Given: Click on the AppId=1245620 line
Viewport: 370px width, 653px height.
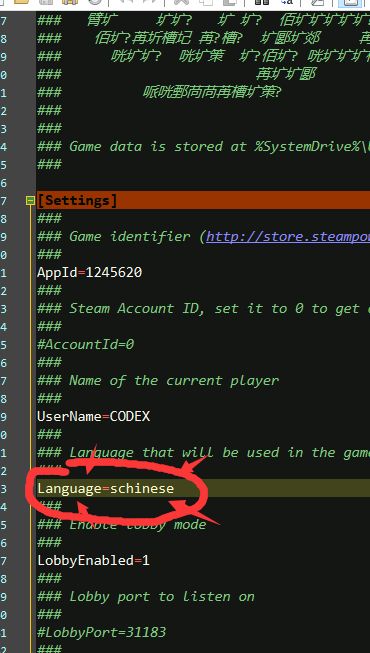Looking at the screenshot, I should (90, 272).
